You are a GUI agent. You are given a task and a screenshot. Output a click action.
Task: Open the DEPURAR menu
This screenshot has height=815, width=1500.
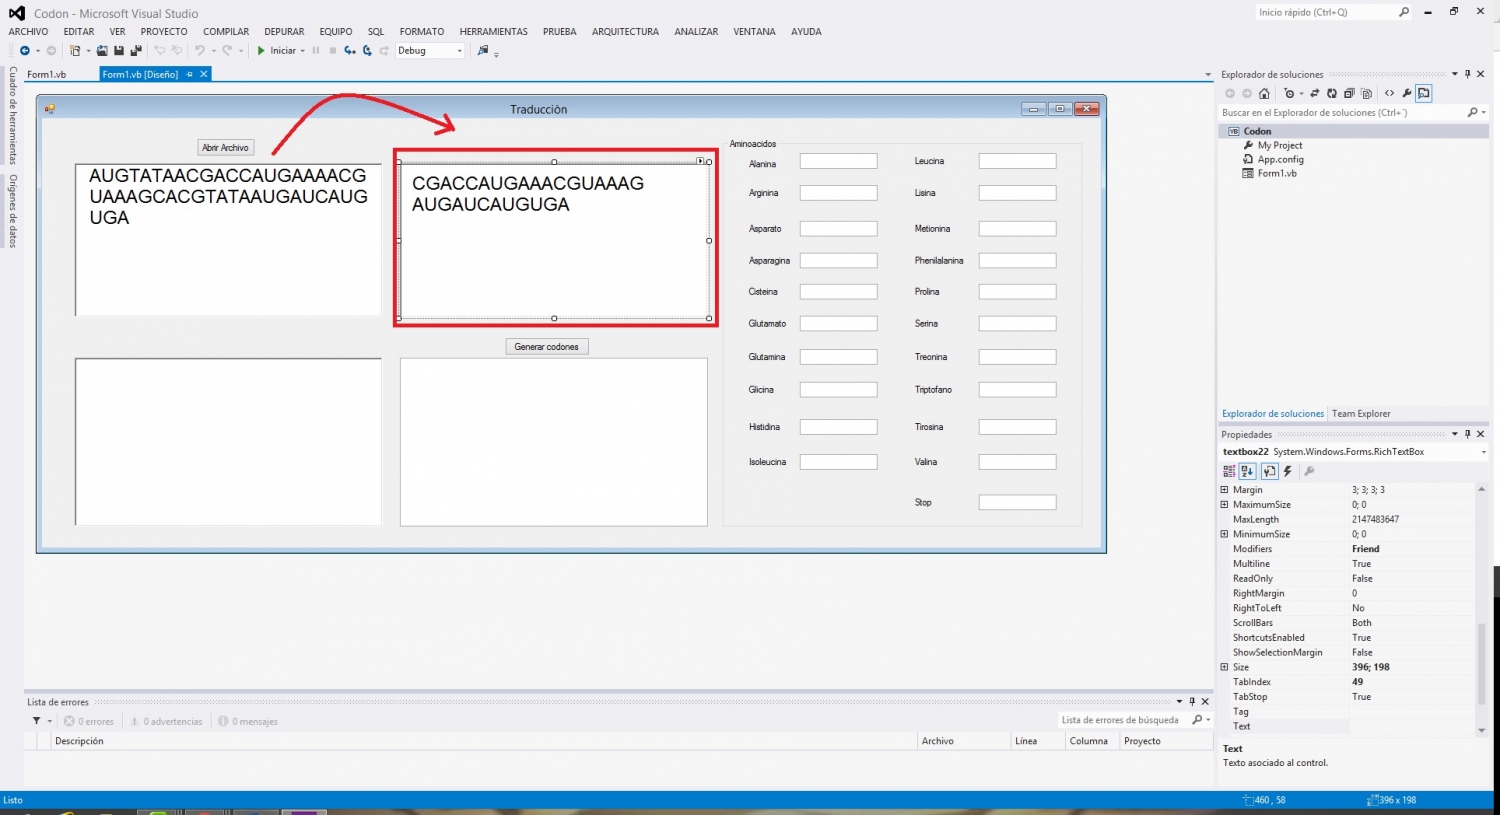tap(284, 32)
